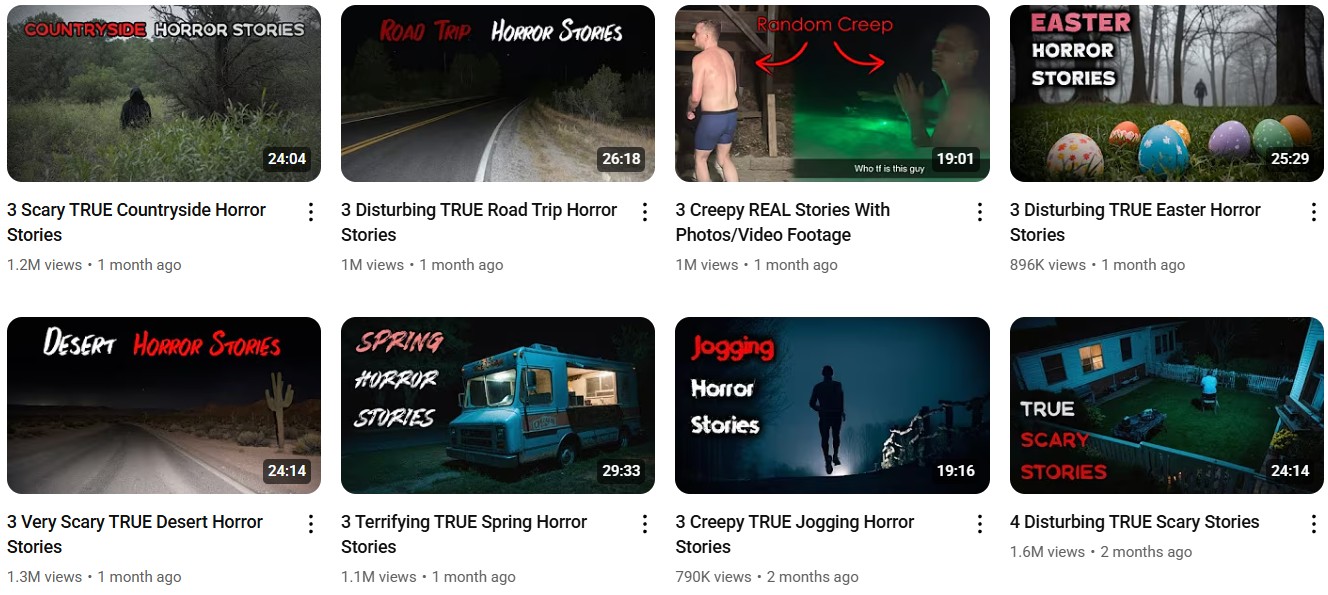Image resolution: width=1328 pixels, height=595 pixels.
Task: Click title '3 Terrifying TRUE Spring Horror Stories'
Action: 464,534
